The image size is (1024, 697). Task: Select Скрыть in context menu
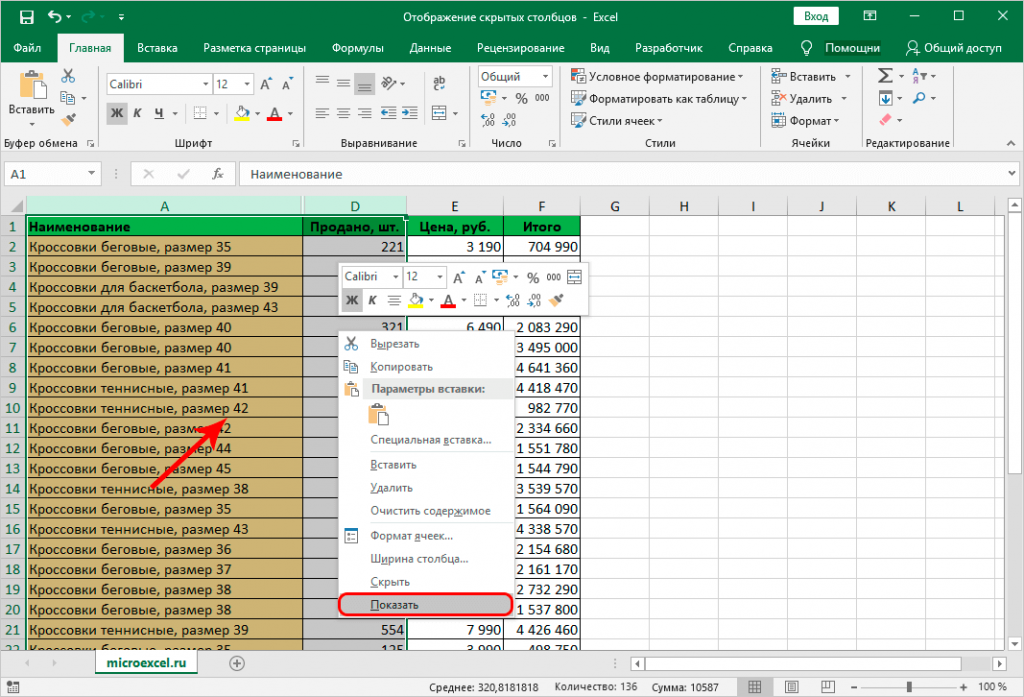(x=425, y=581)
